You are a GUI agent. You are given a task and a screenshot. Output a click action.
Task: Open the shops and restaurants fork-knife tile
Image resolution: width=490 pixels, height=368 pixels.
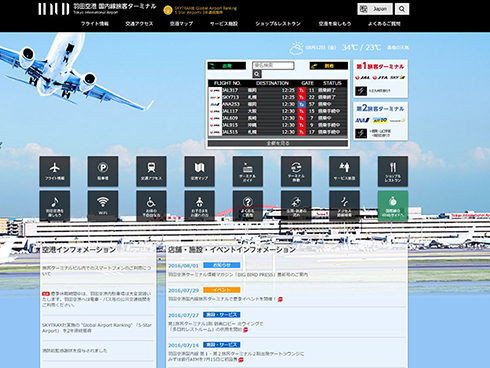point(393,171)
